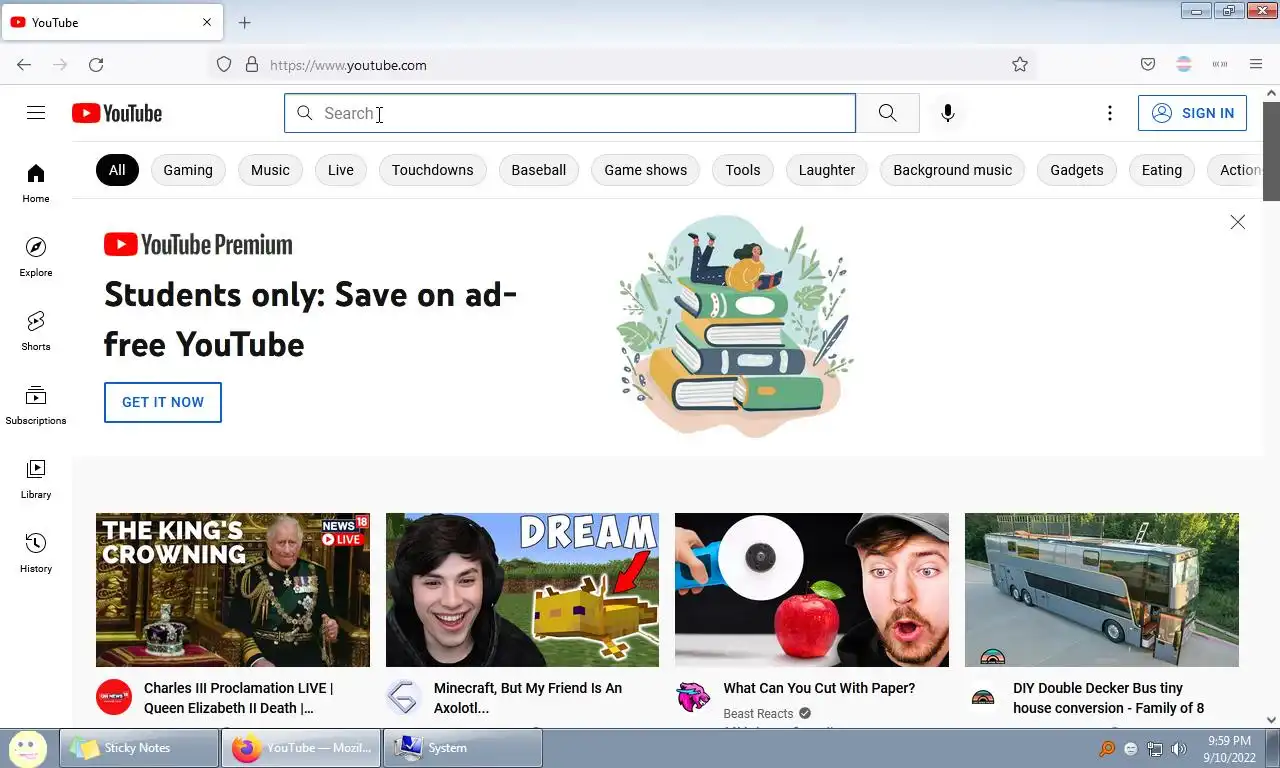Open Minecraft But My Friend Is An Axolotl title
Image resolution: width=1280 pixels, height=768 pixels.
[528, 698]
